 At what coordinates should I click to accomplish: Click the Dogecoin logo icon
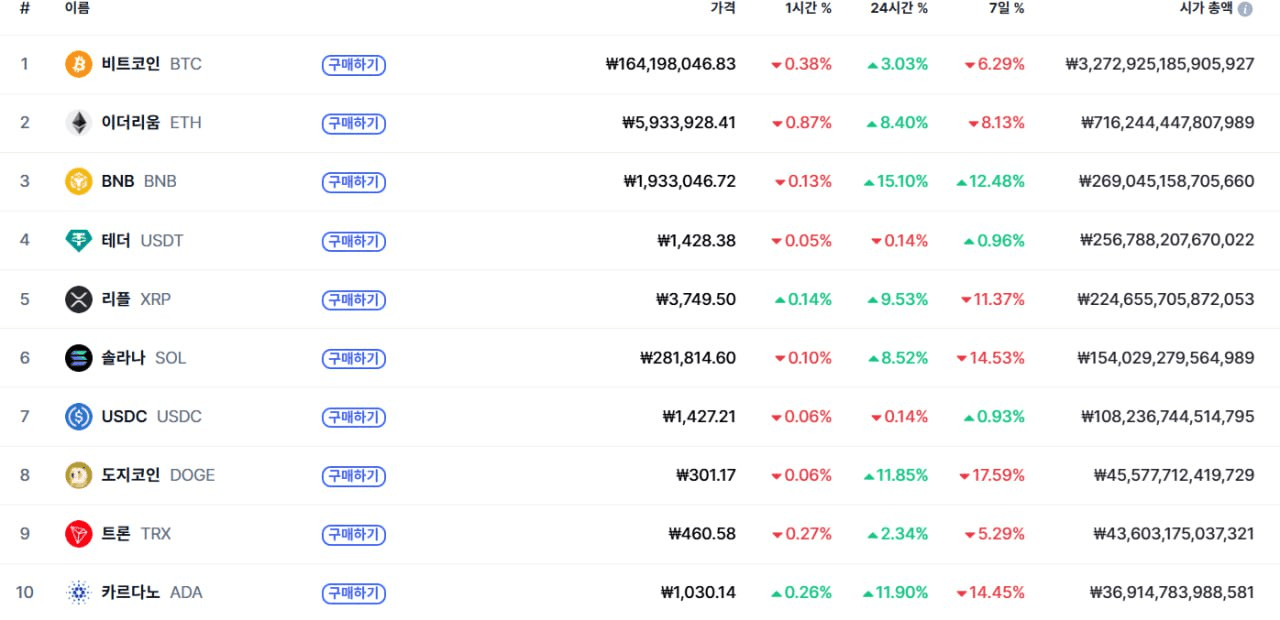(78, 475)
